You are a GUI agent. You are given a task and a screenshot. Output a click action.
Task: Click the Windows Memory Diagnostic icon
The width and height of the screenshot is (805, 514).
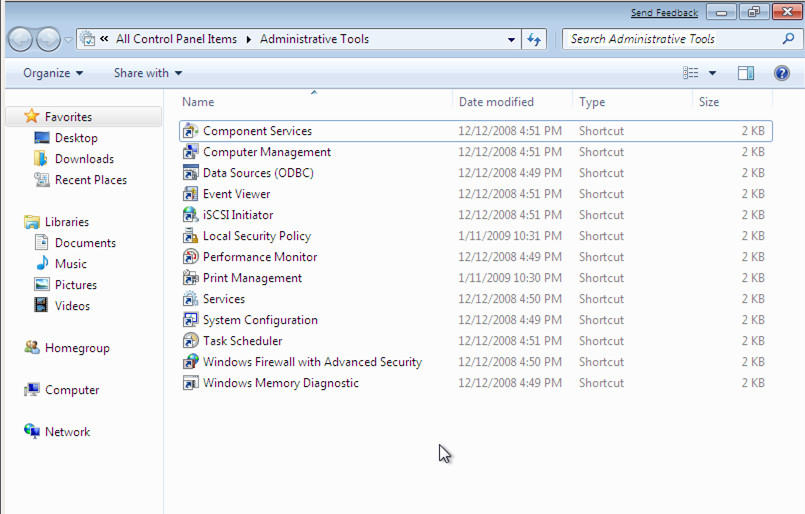(190, 383)
